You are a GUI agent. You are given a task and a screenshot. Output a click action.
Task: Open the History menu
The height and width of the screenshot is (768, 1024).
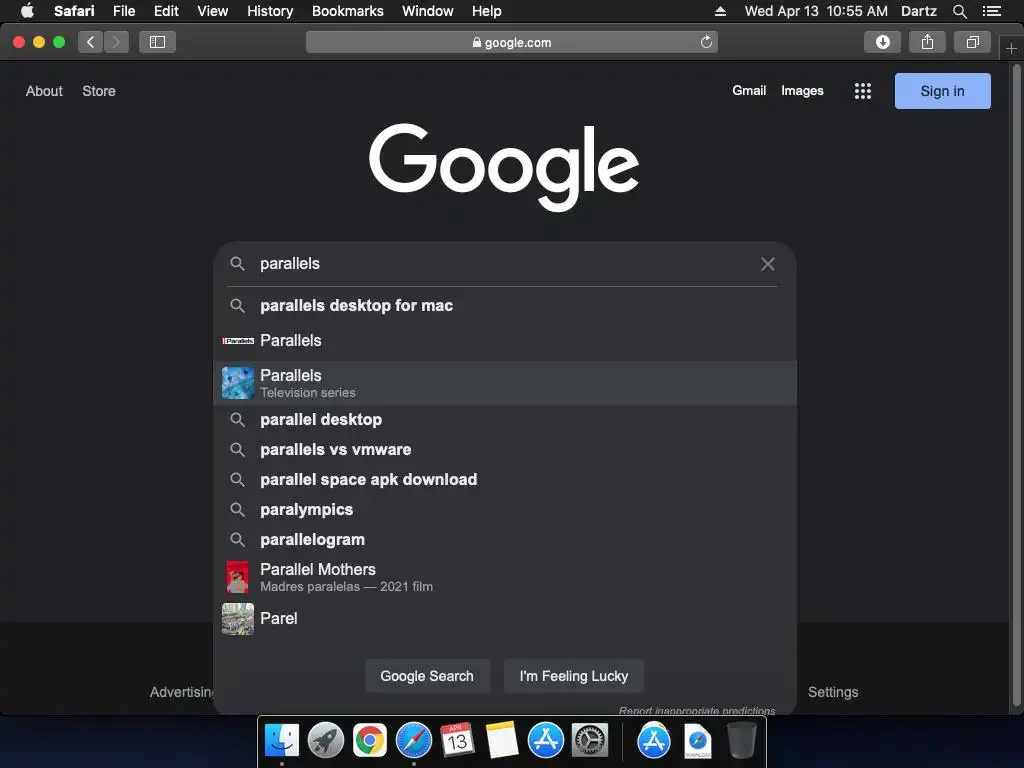click(270, 11)
